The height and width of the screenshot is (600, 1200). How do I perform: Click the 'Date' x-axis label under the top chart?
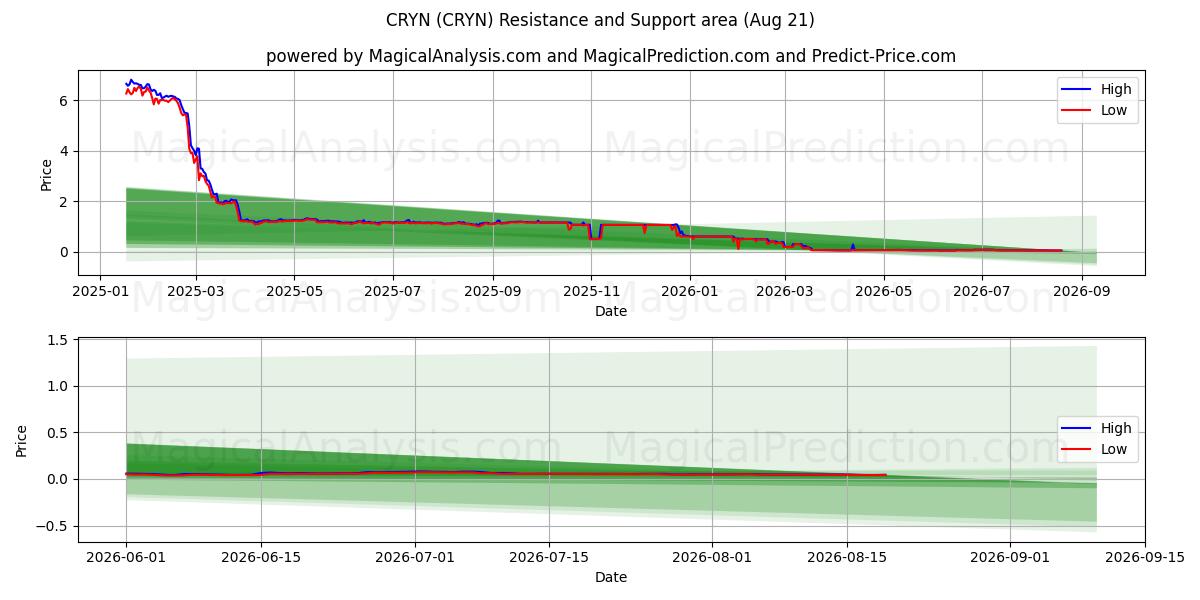(x=611, y=311)
